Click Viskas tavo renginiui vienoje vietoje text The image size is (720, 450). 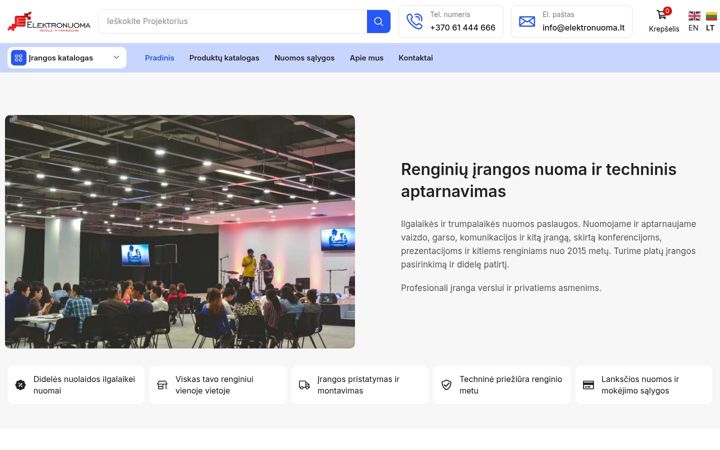tap(214, 385)
